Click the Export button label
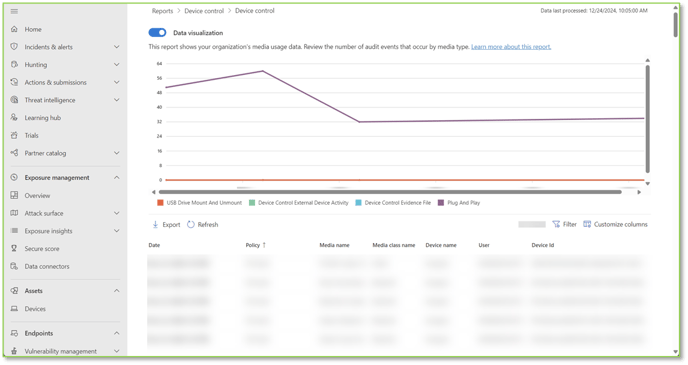Image resolution: width=688 pixels, height=365 pixels. pyautogui.click(x=171, y=225)
